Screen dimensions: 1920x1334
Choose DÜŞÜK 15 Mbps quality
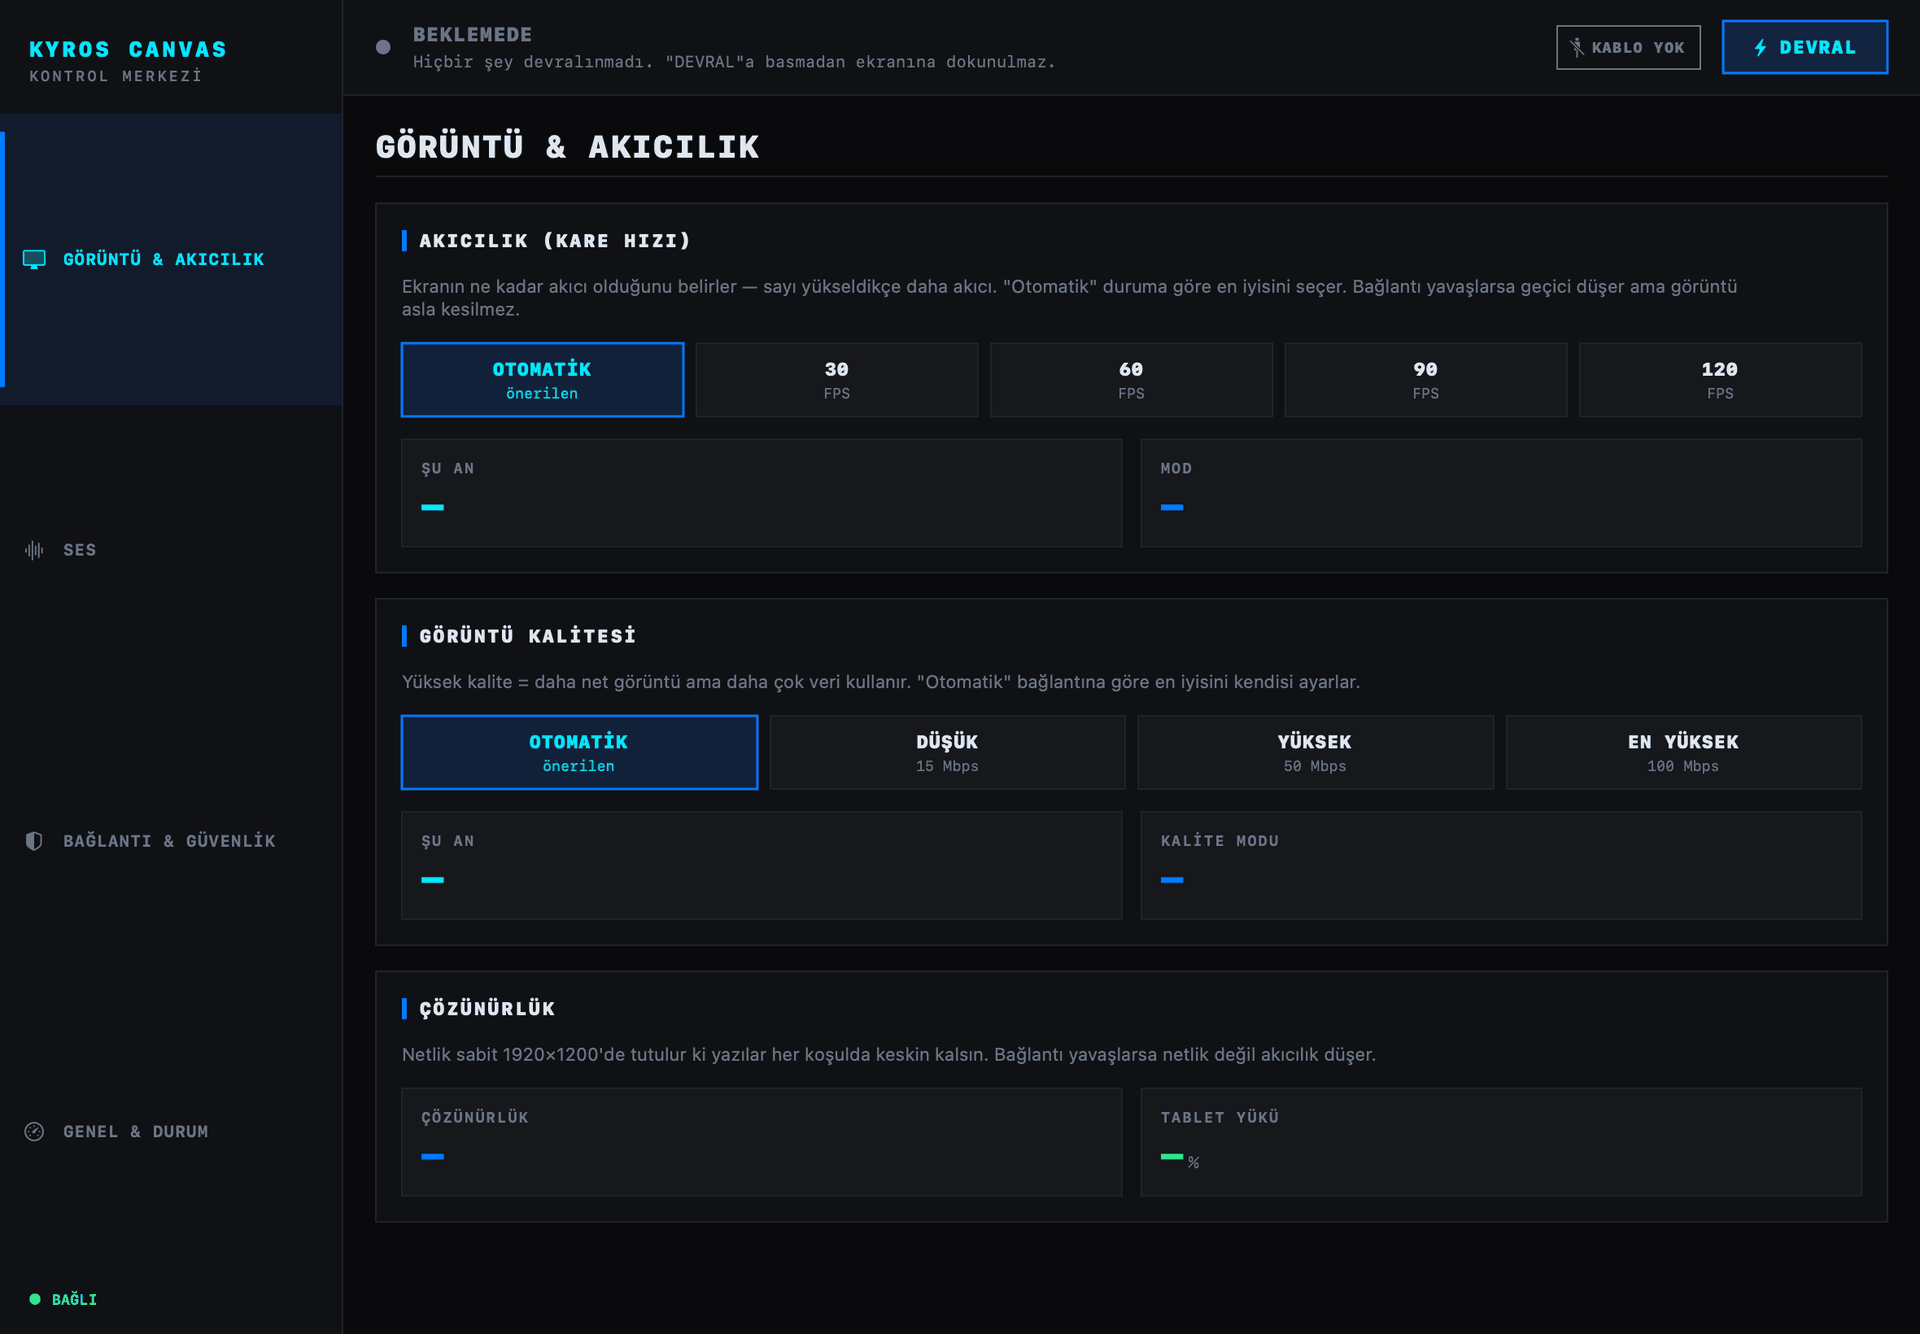click(947, 752)
